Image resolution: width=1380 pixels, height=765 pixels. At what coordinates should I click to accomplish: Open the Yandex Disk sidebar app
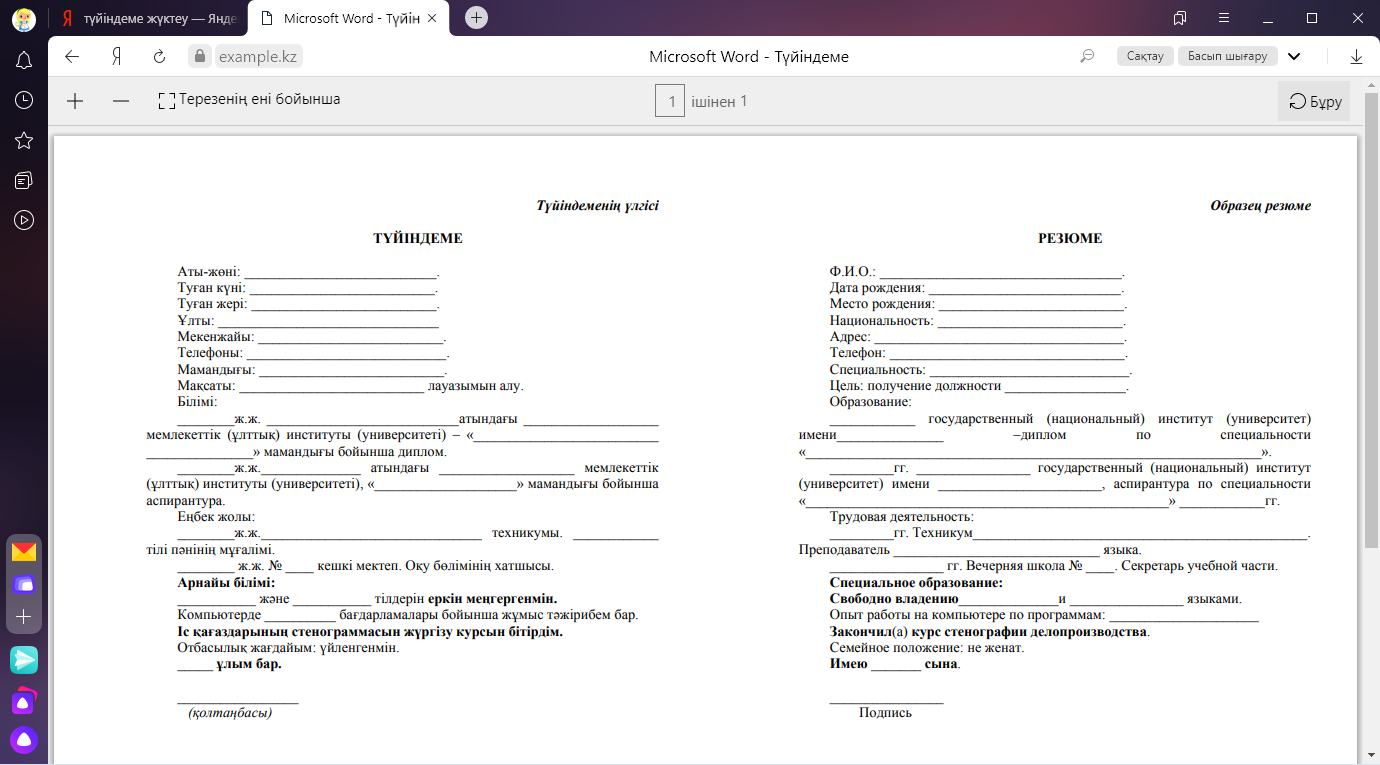pyautogui.click(x=24, y=585)
